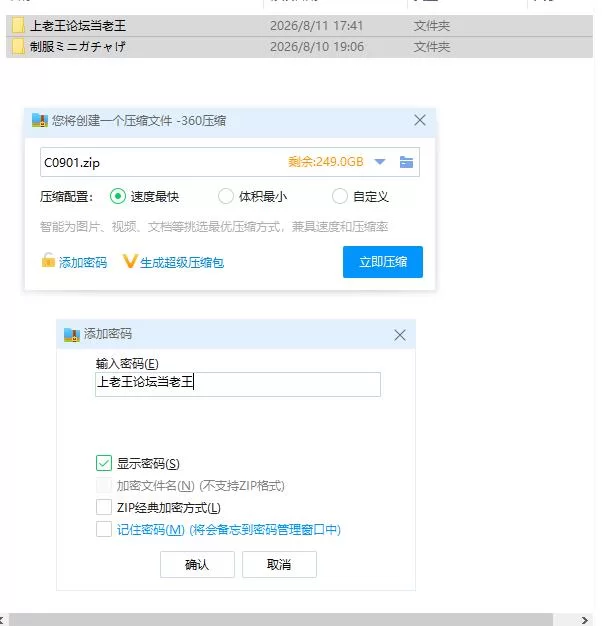This screenshot has width=607, height=626.
Task: Click 输入密码(E) label
Action: pos(127,363)
